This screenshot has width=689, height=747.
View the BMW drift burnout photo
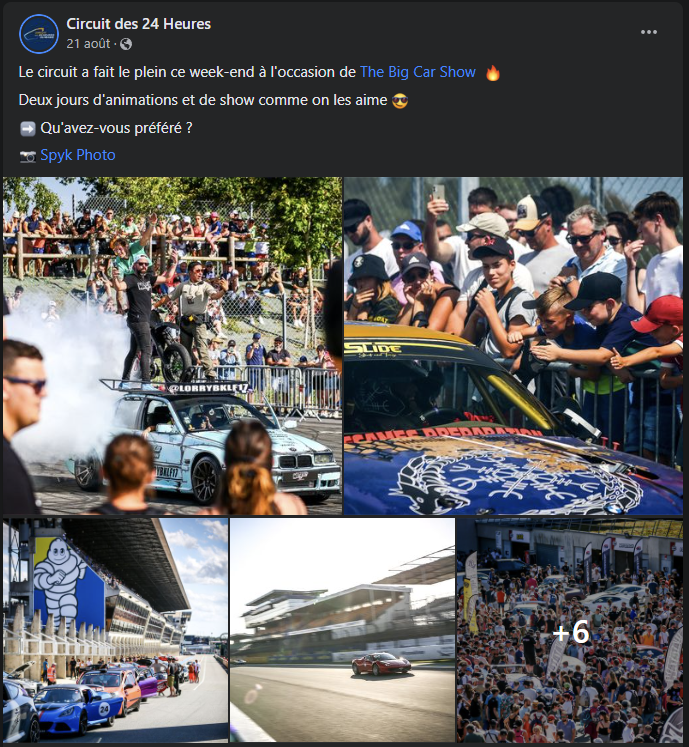(172, 346)
